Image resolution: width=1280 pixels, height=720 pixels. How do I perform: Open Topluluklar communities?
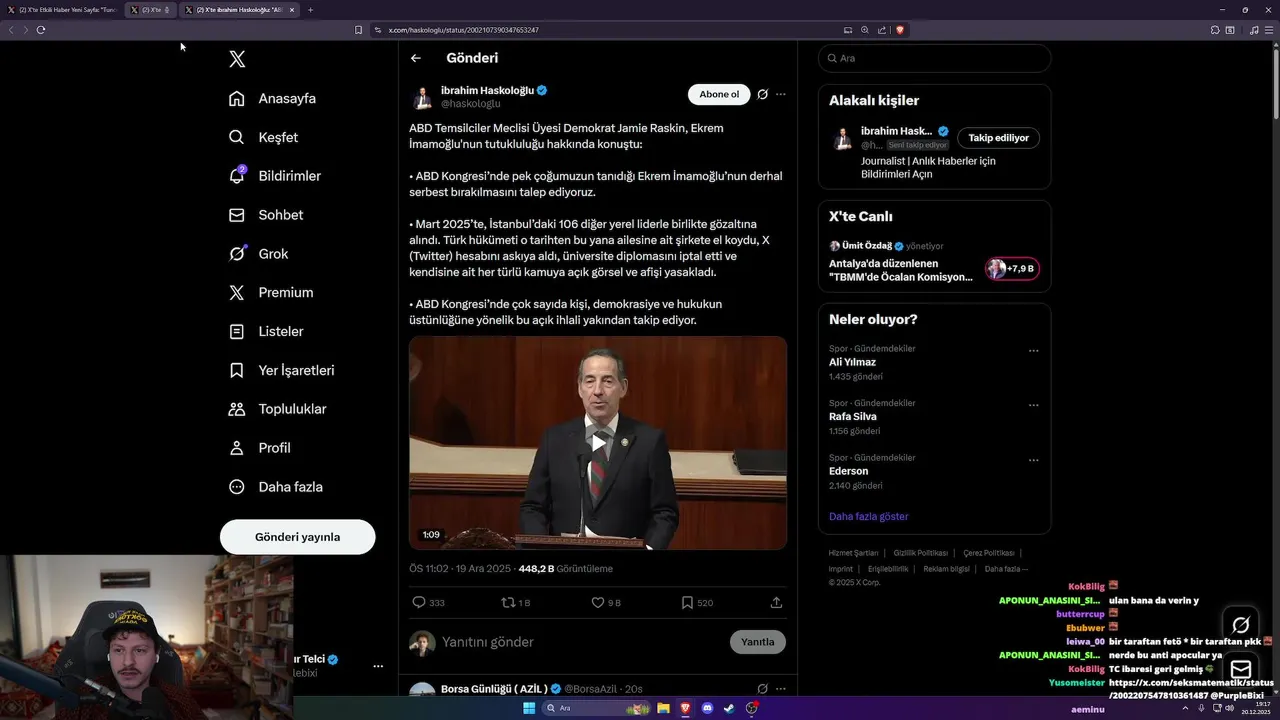pos(277,409)
